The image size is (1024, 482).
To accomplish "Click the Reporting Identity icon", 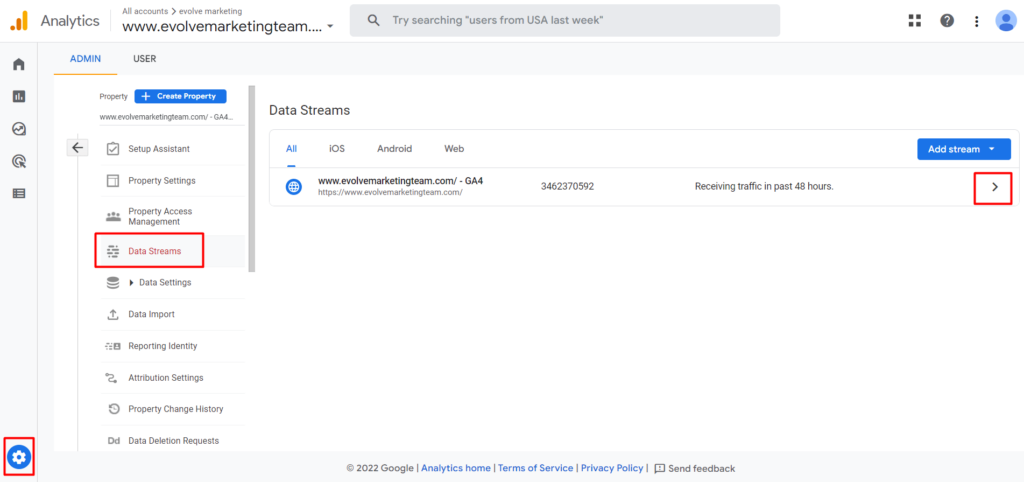I will pos(112,346).
